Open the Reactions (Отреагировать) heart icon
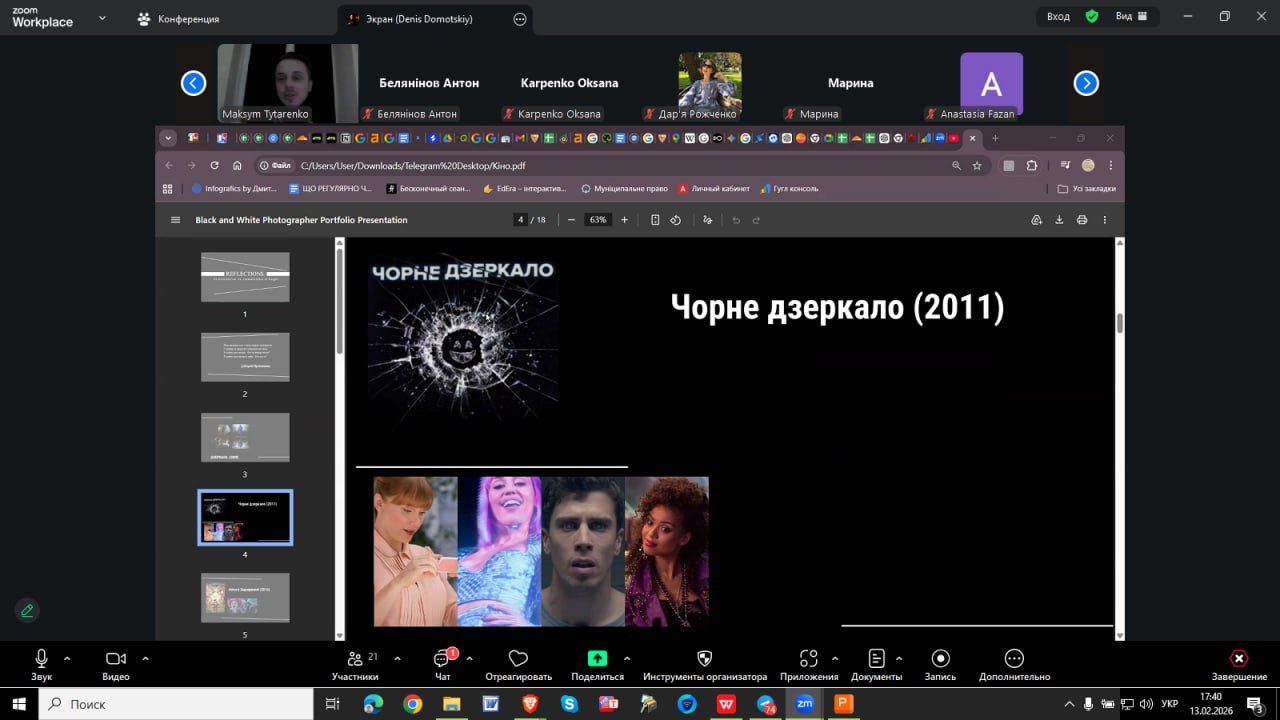The height and width of the screenshot is (720, 1280). pos(518,659)
